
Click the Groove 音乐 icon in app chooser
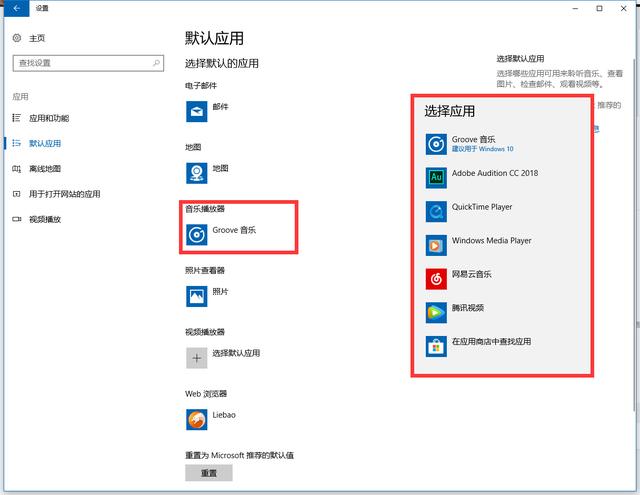(436, 144)
